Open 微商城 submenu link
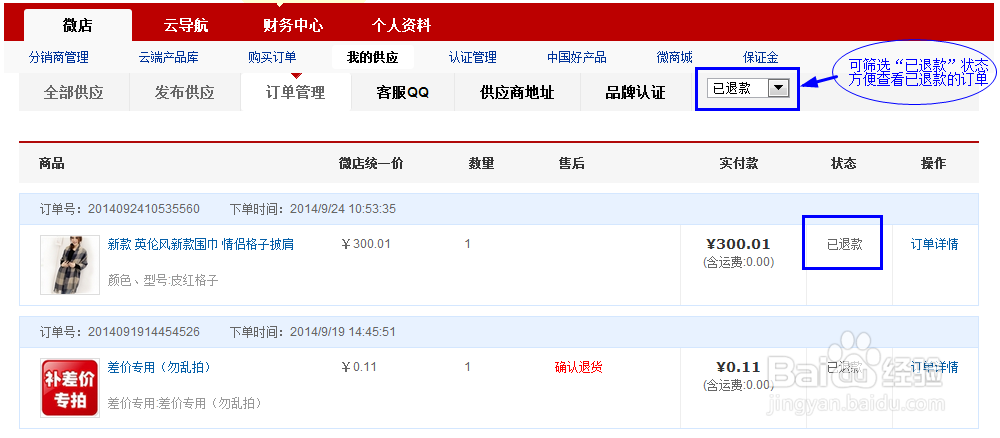Screen dimensions: 1000x438 [x=674, y=57]
